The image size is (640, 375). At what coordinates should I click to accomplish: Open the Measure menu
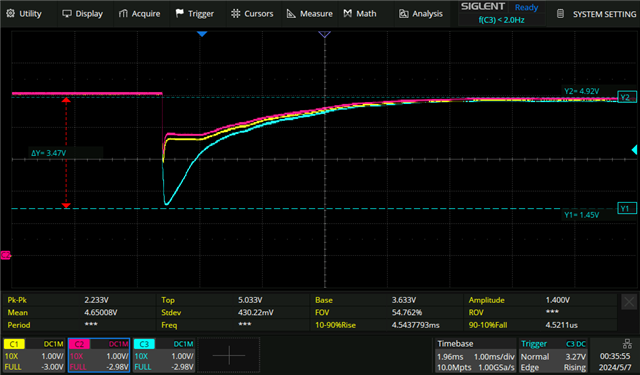pyautogui.click(x=309, y=14)
